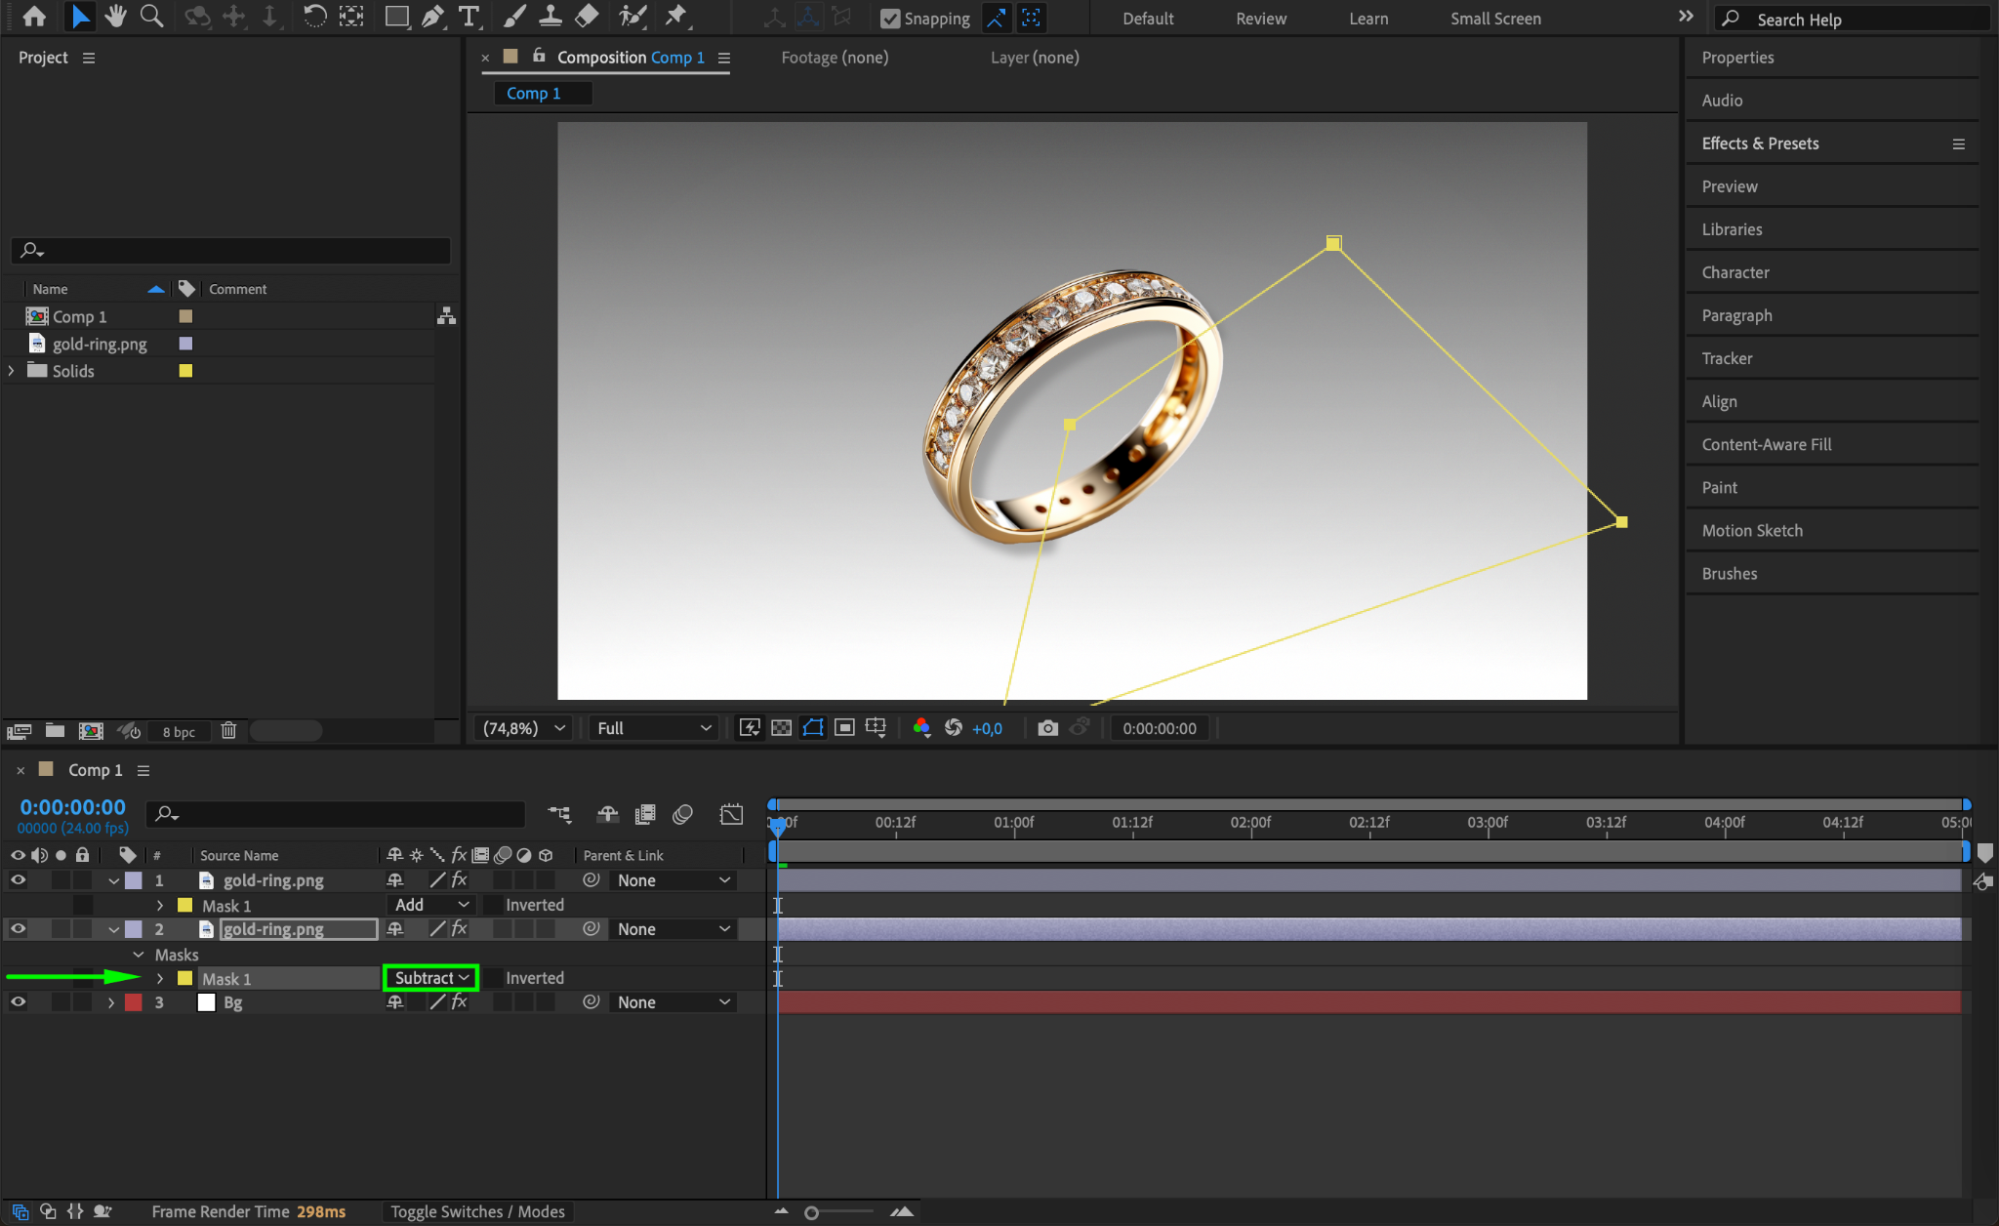Uncheck the Snapping checkbox

[x=889, y=18]
